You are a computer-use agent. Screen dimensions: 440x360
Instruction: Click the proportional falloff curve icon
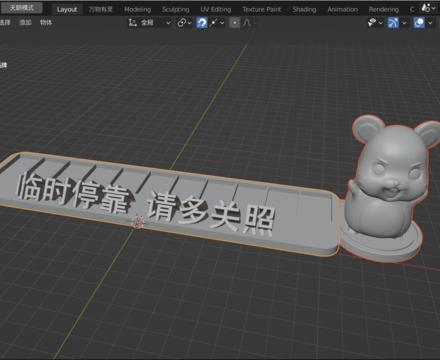click(247, 23)
